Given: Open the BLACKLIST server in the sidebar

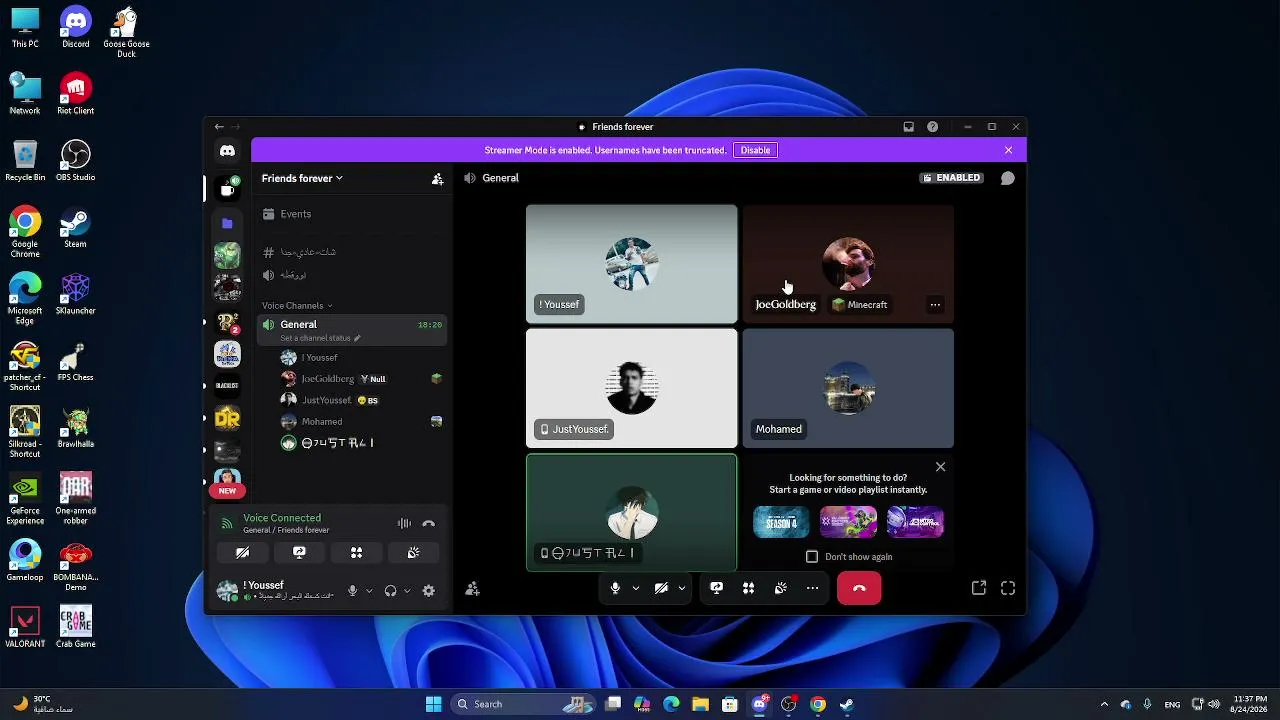Looking at the screenshot, I should tap(227, 386).
